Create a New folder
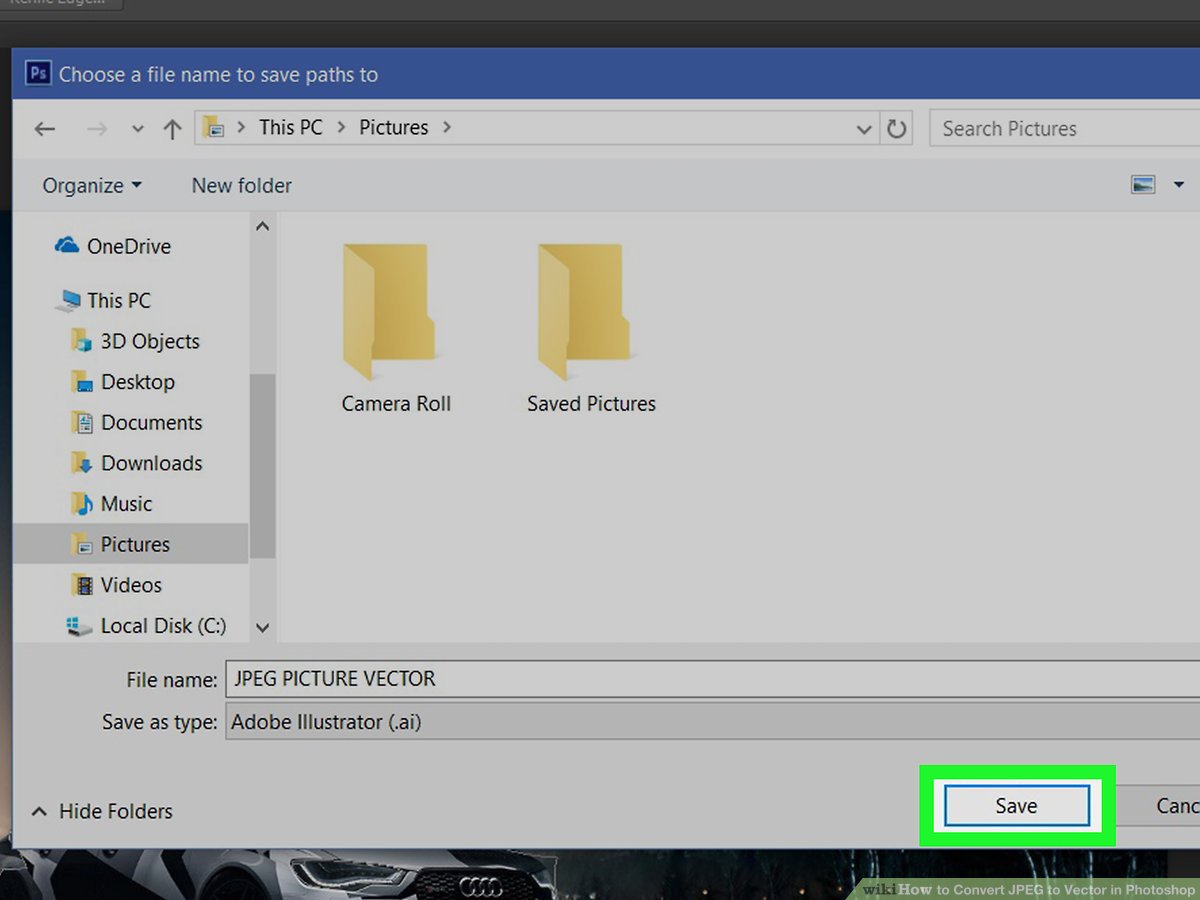1200x900 pixels. (240, 185)
